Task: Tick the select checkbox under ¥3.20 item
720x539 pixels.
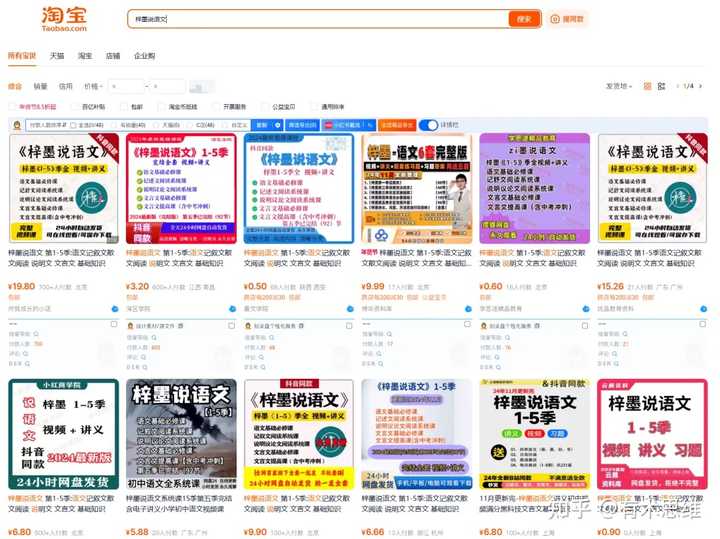Action: 231,326
